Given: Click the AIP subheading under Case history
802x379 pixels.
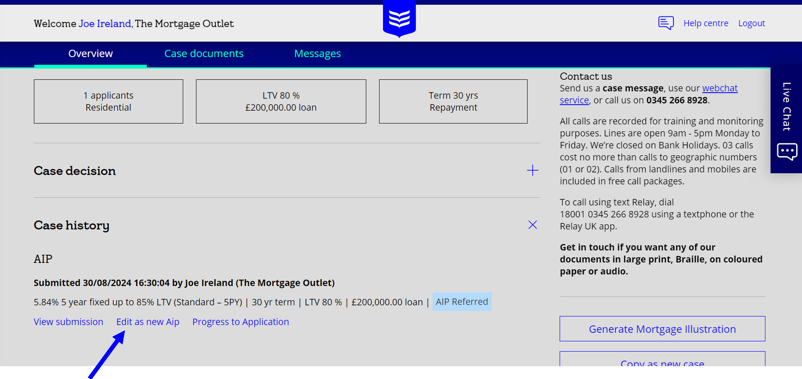Looking at the screenshot, I should pos(43,259).
